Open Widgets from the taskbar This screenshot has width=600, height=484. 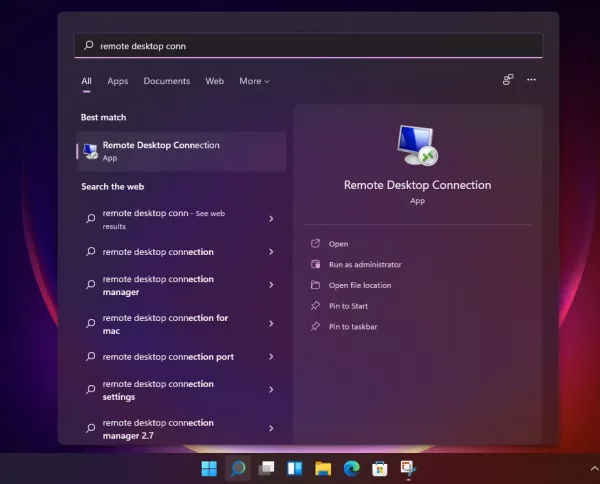295,468
